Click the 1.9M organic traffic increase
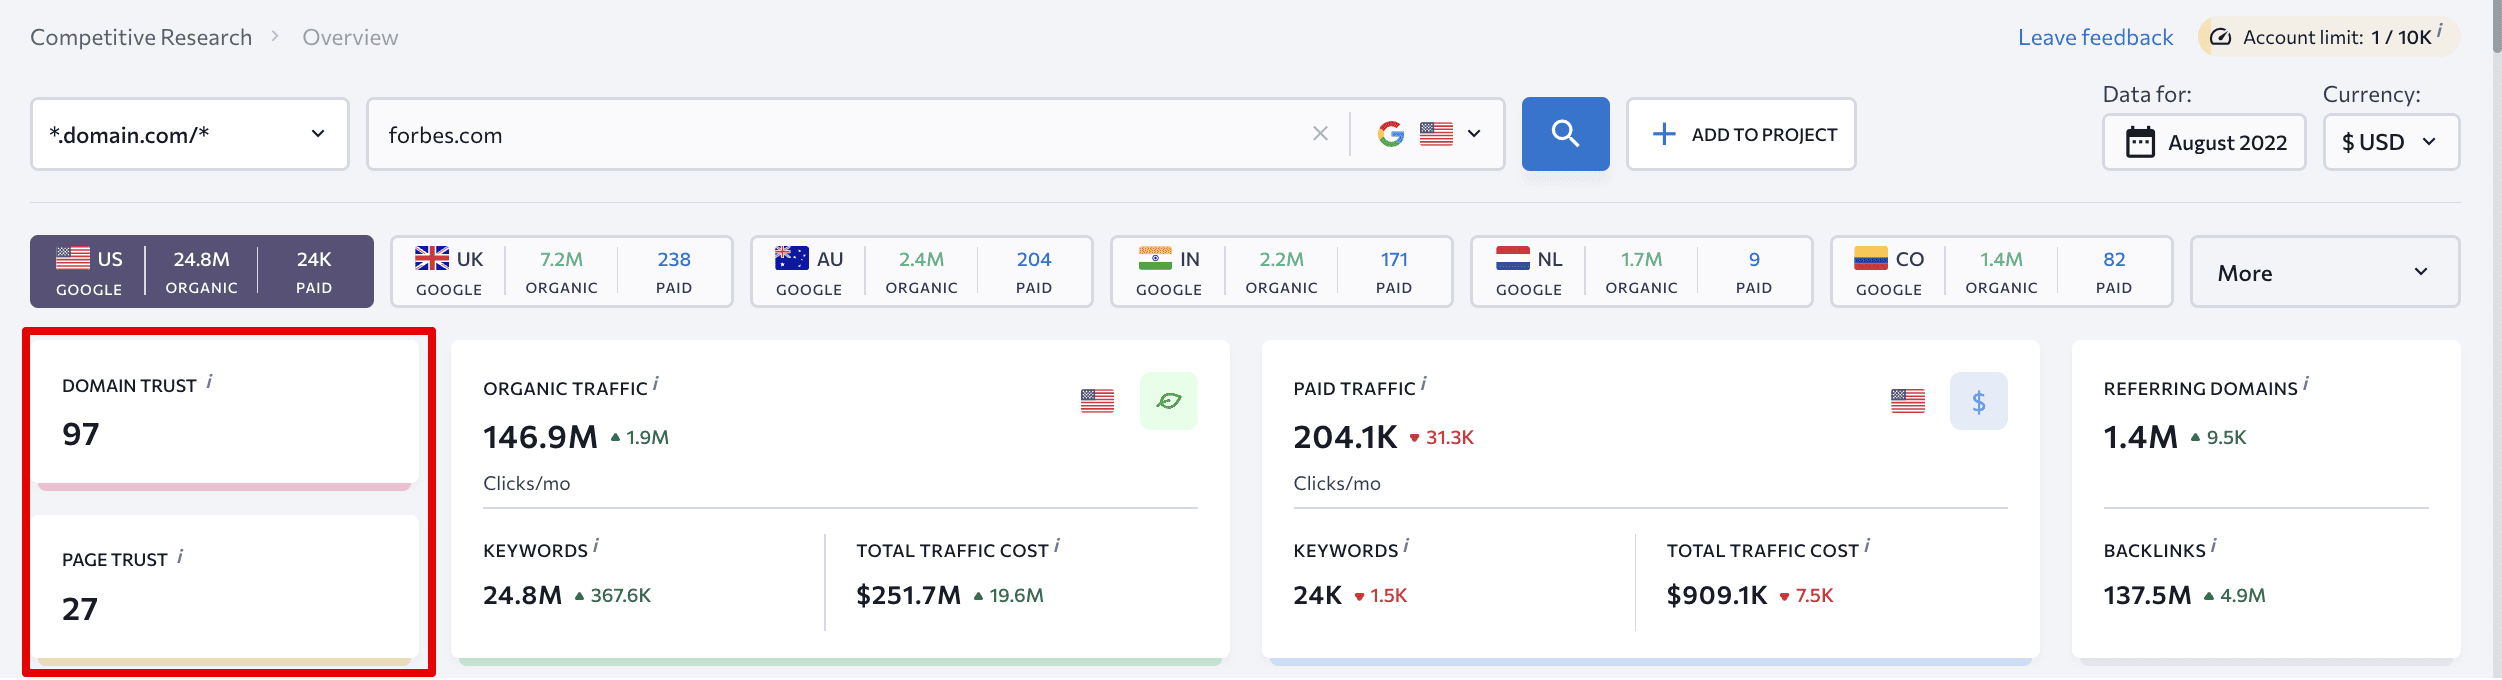The image size is (2502, 680). [639, 438]
